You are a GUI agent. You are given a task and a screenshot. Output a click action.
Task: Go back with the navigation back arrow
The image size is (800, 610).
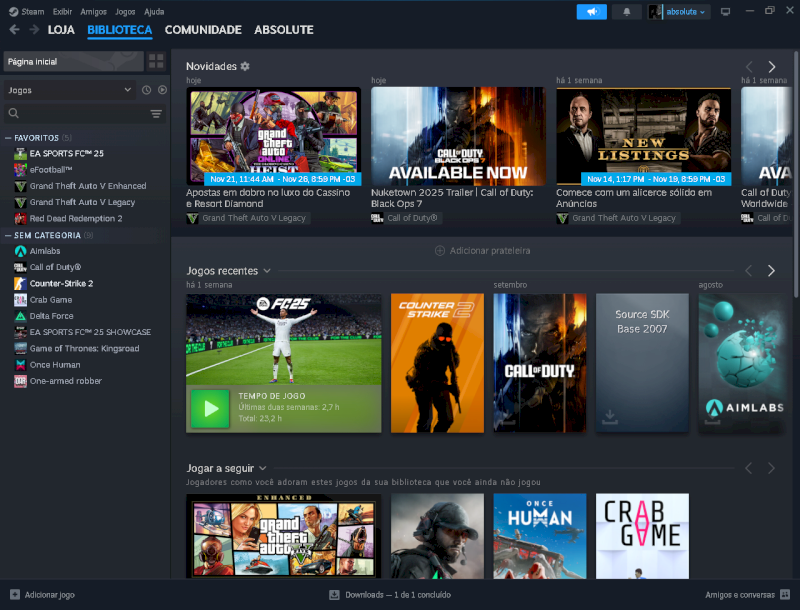click(x=14, y=30)
